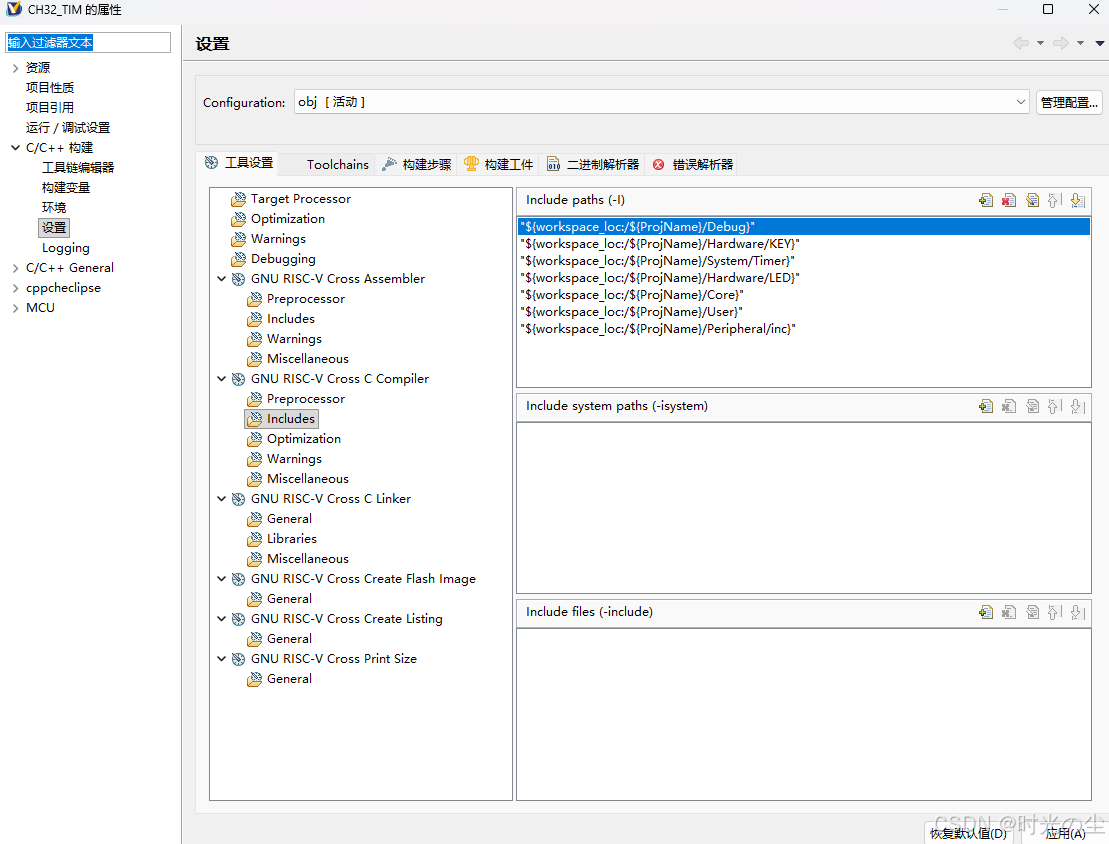The width and height of the screenshot is (1109, 844).
Task: Add an include file (-include)
Action: coord(986,612)
